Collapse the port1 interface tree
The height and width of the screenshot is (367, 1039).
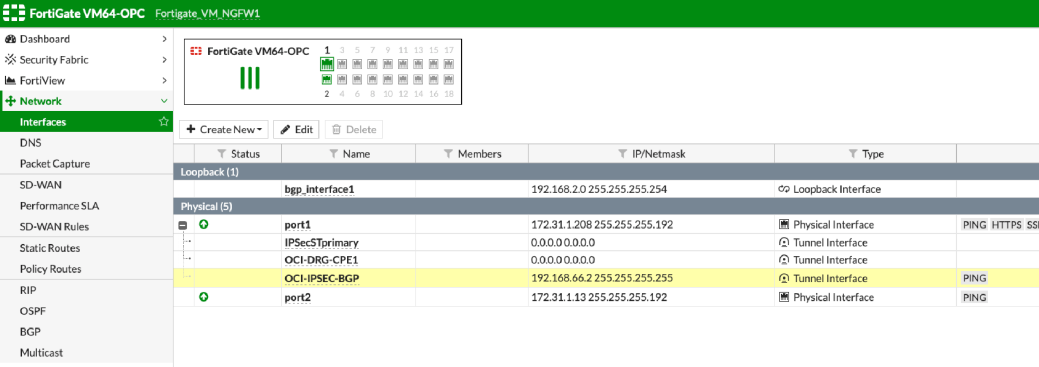(x=183, y=225)
